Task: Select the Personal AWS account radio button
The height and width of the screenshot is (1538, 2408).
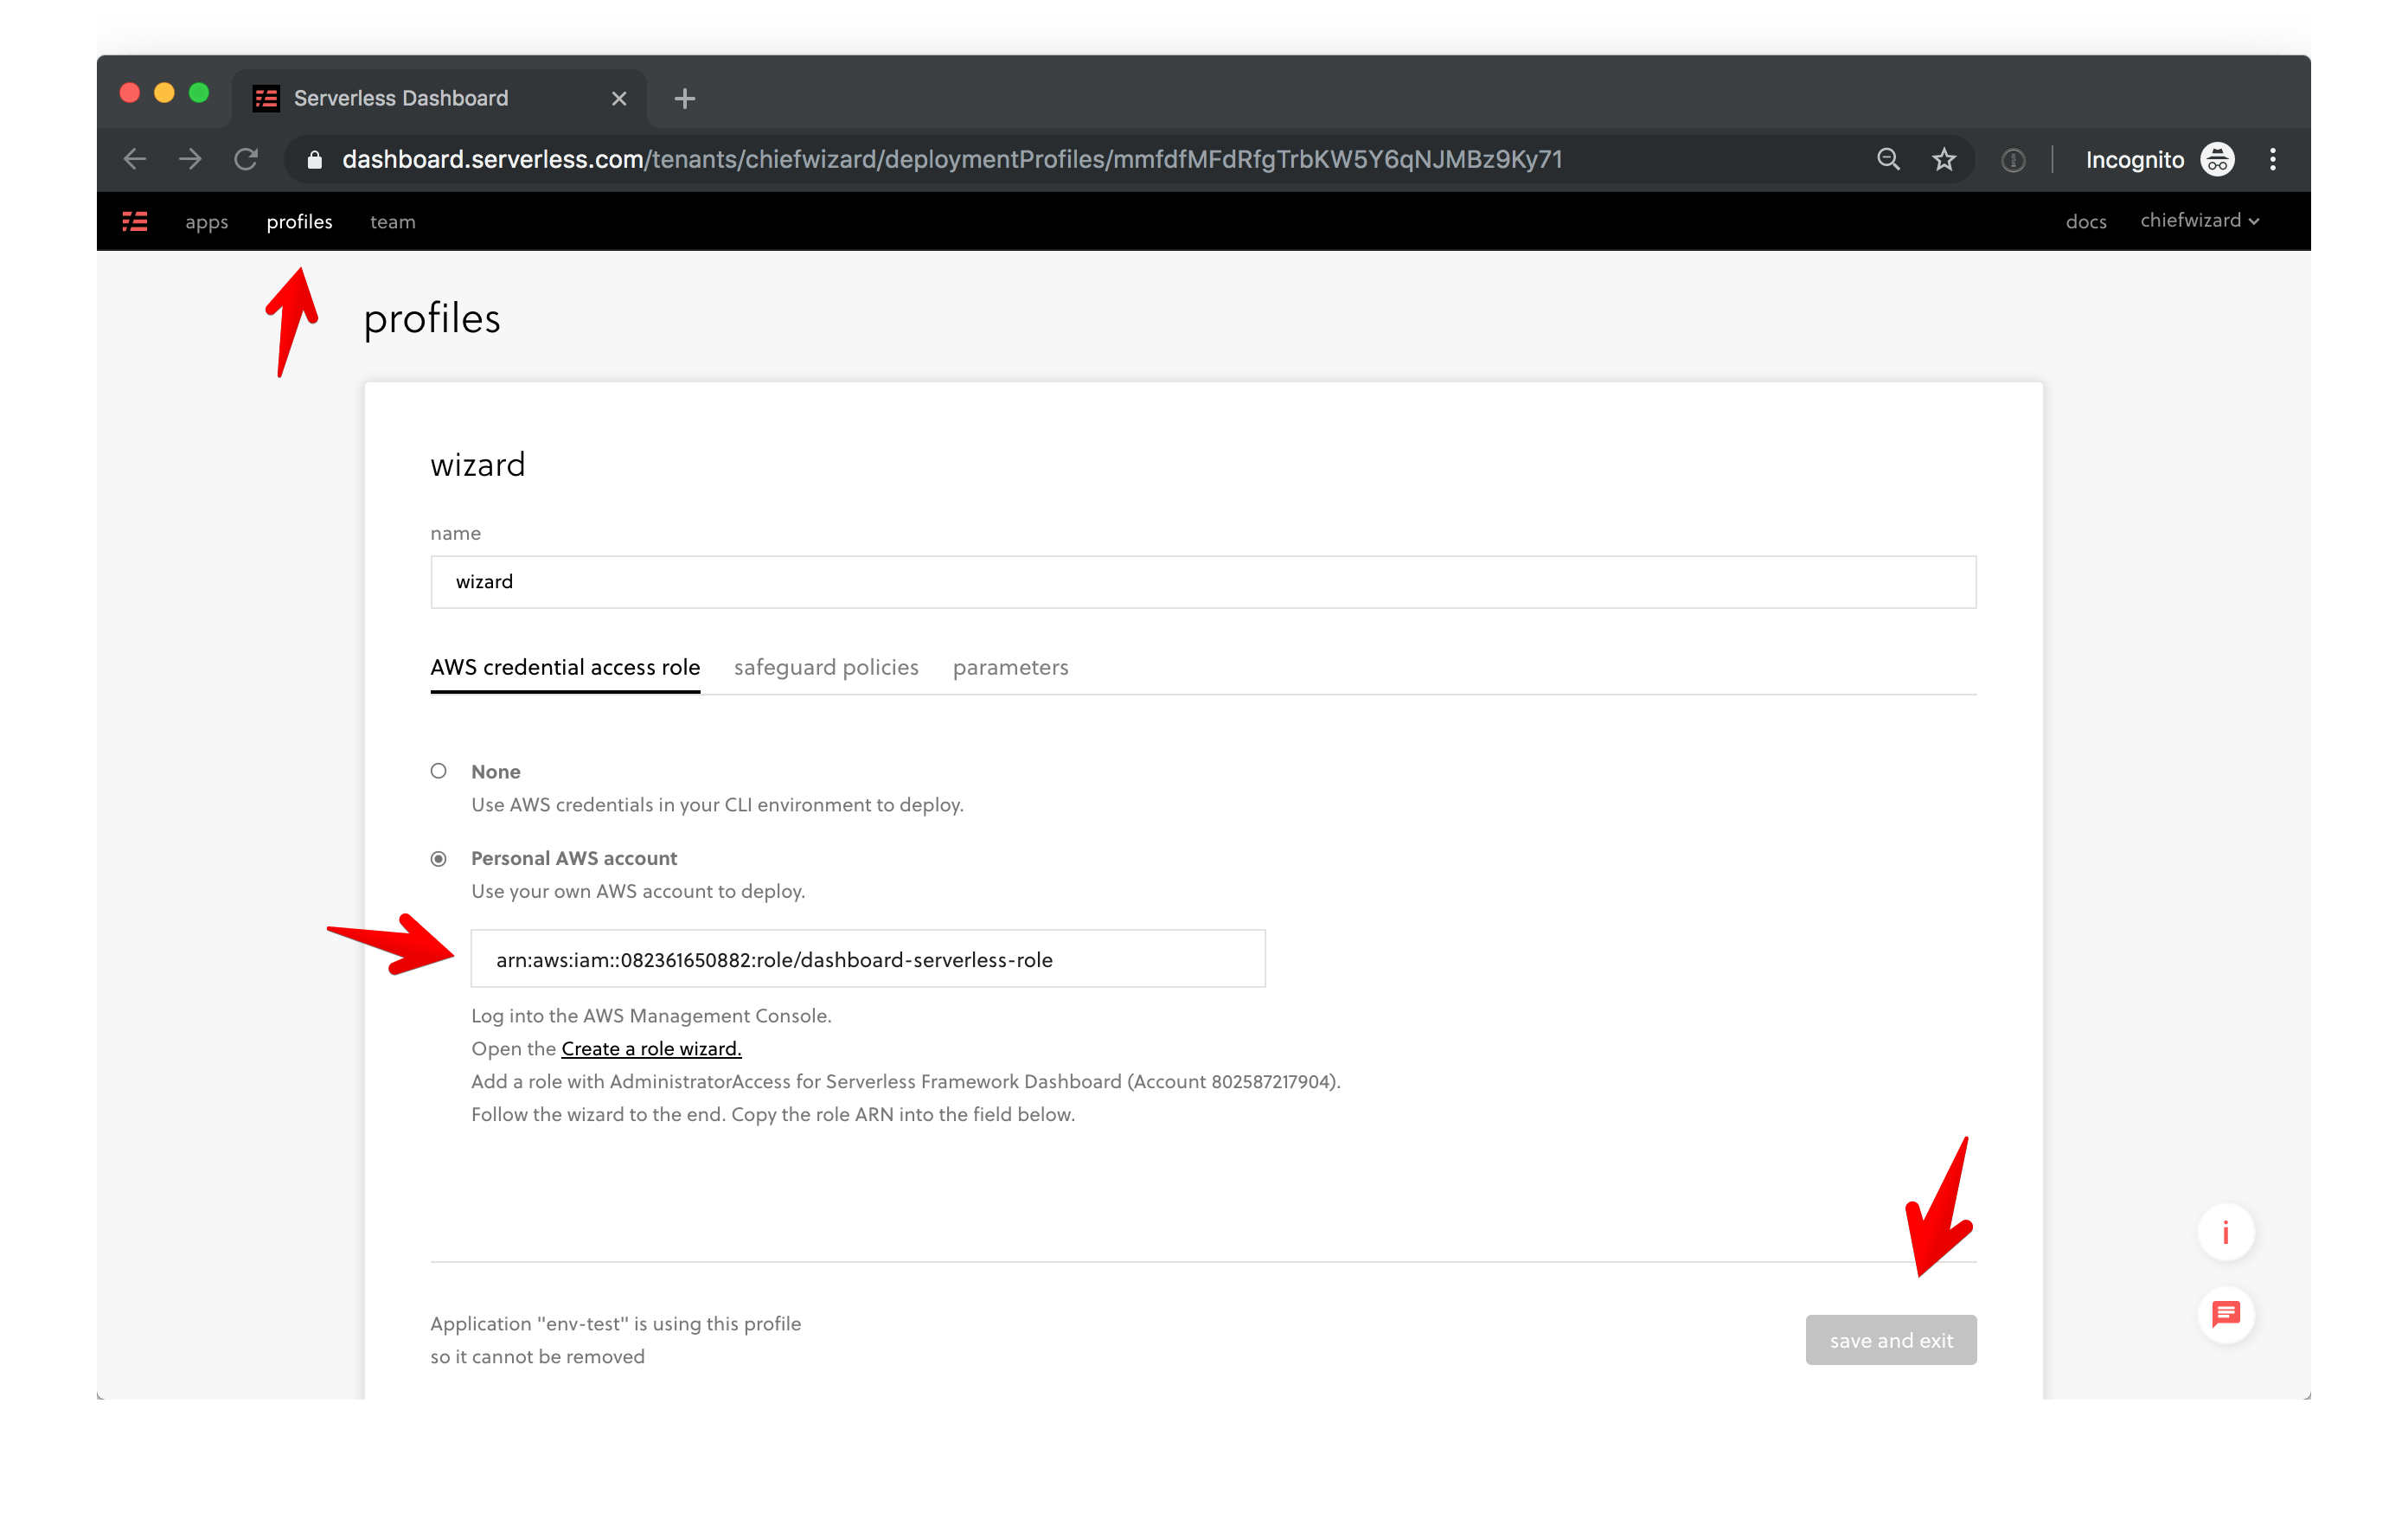Action: pos(438,858)
